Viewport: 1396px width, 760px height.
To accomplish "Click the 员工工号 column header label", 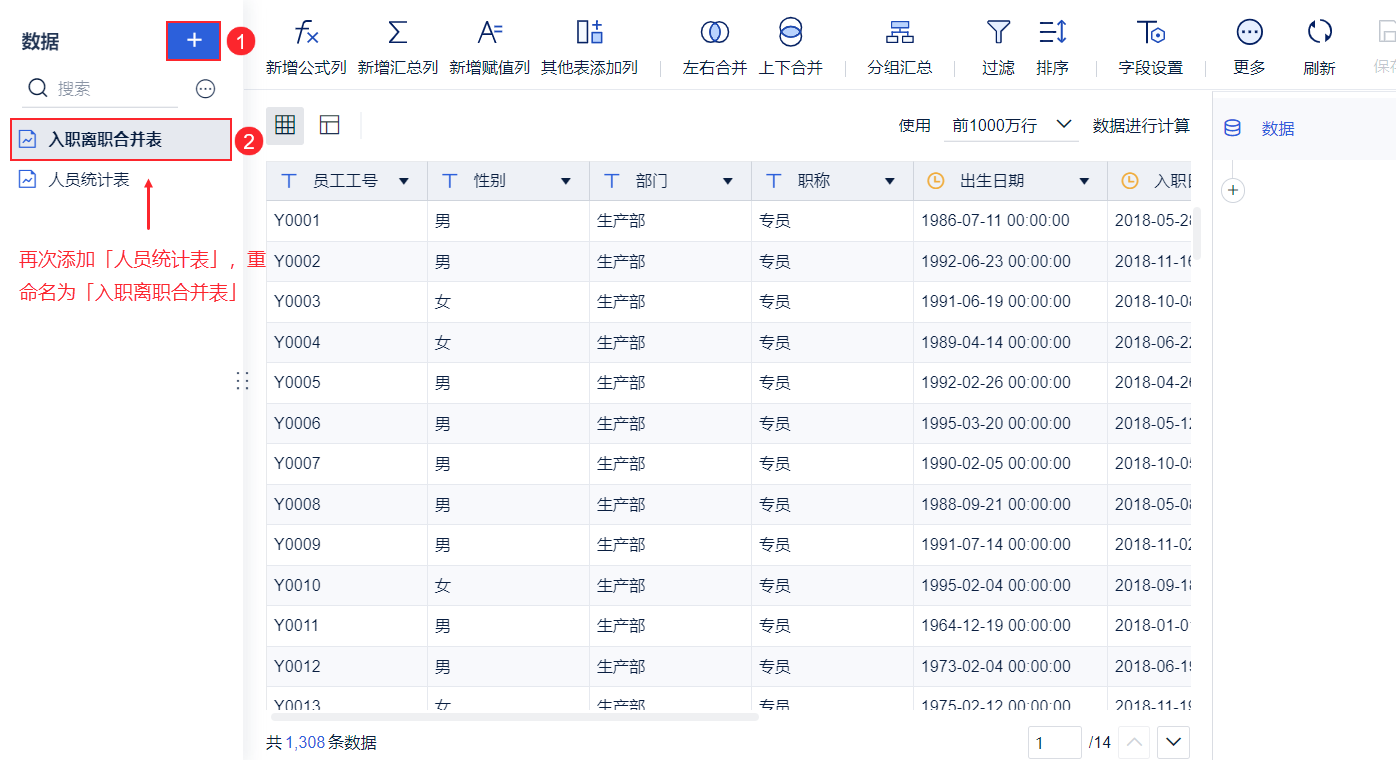I will [345, 181].
